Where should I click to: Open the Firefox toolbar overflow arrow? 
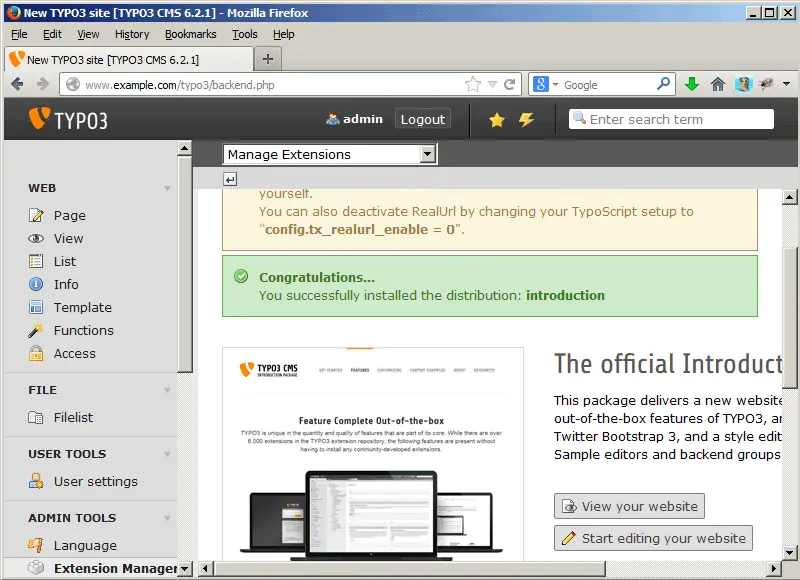(x=786, y=84)
